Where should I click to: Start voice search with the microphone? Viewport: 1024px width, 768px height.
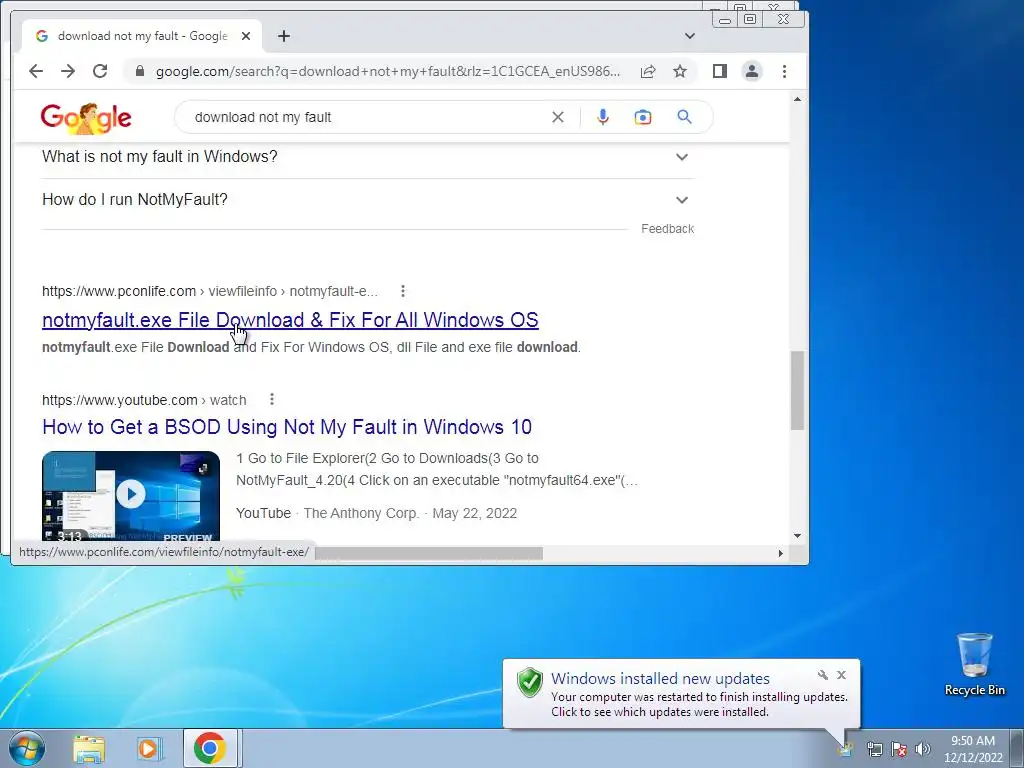pos(603,118)
